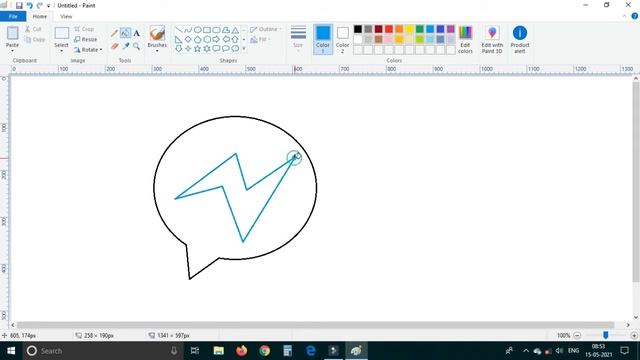640x360 pixels.
Task: Click the zoom slider handle
Action: pos(606,335)
